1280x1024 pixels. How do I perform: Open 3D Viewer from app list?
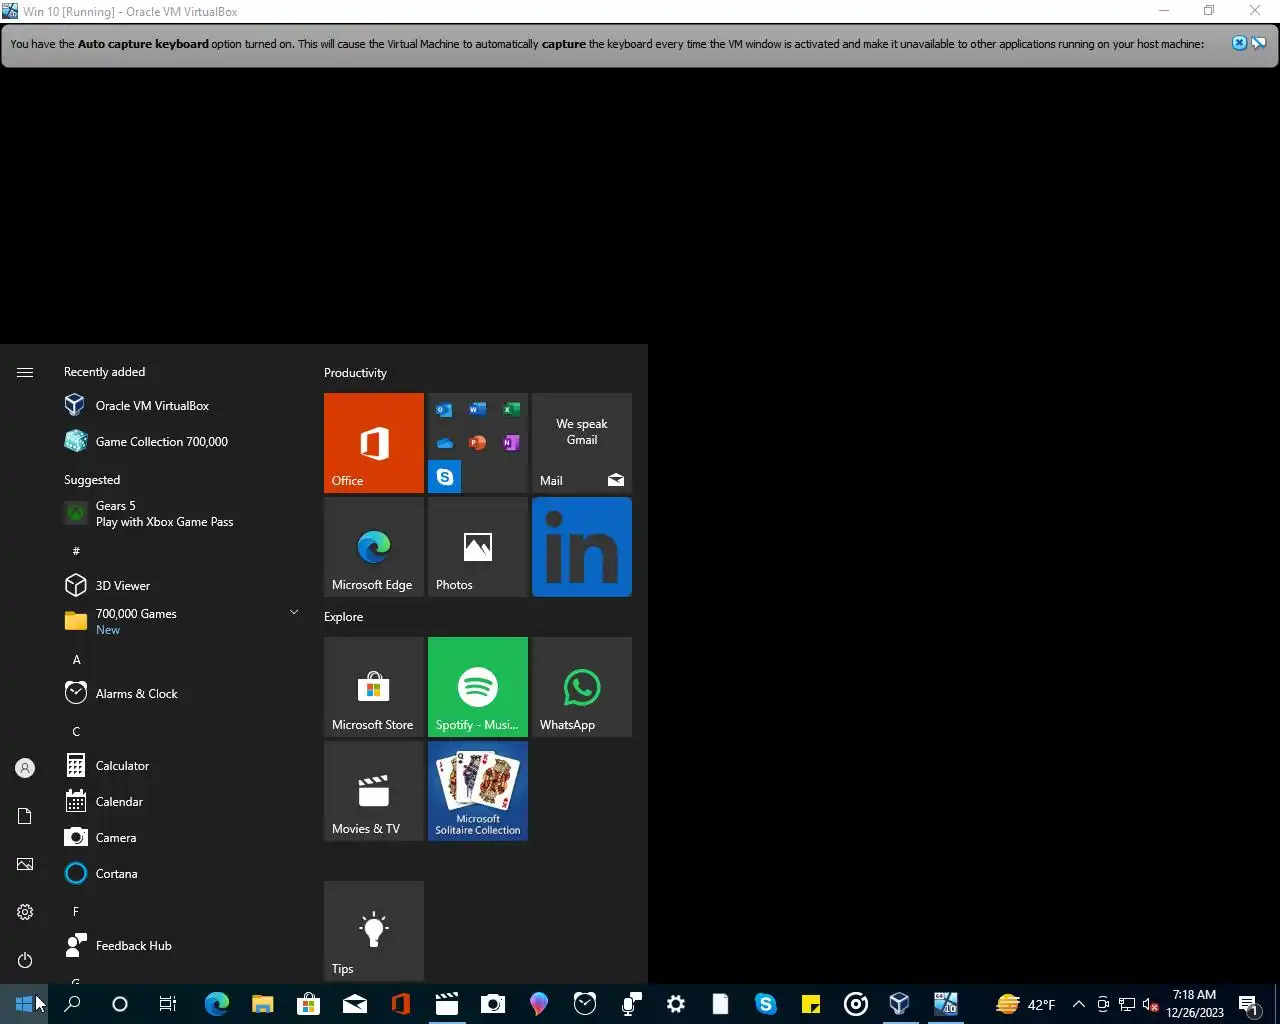184,585
